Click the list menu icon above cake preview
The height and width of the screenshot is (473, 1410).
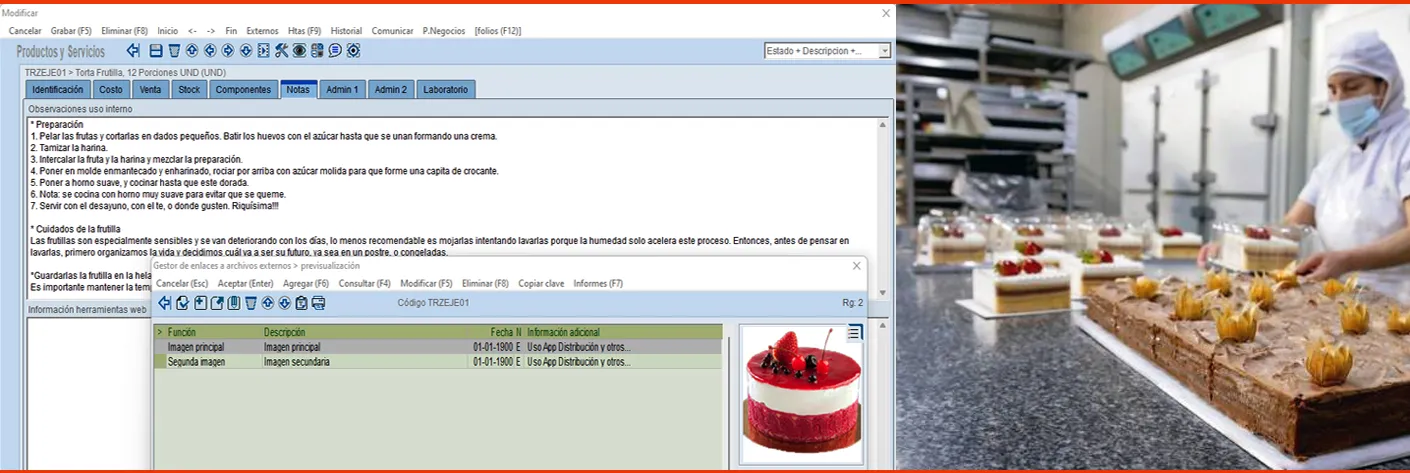(854, 333)
